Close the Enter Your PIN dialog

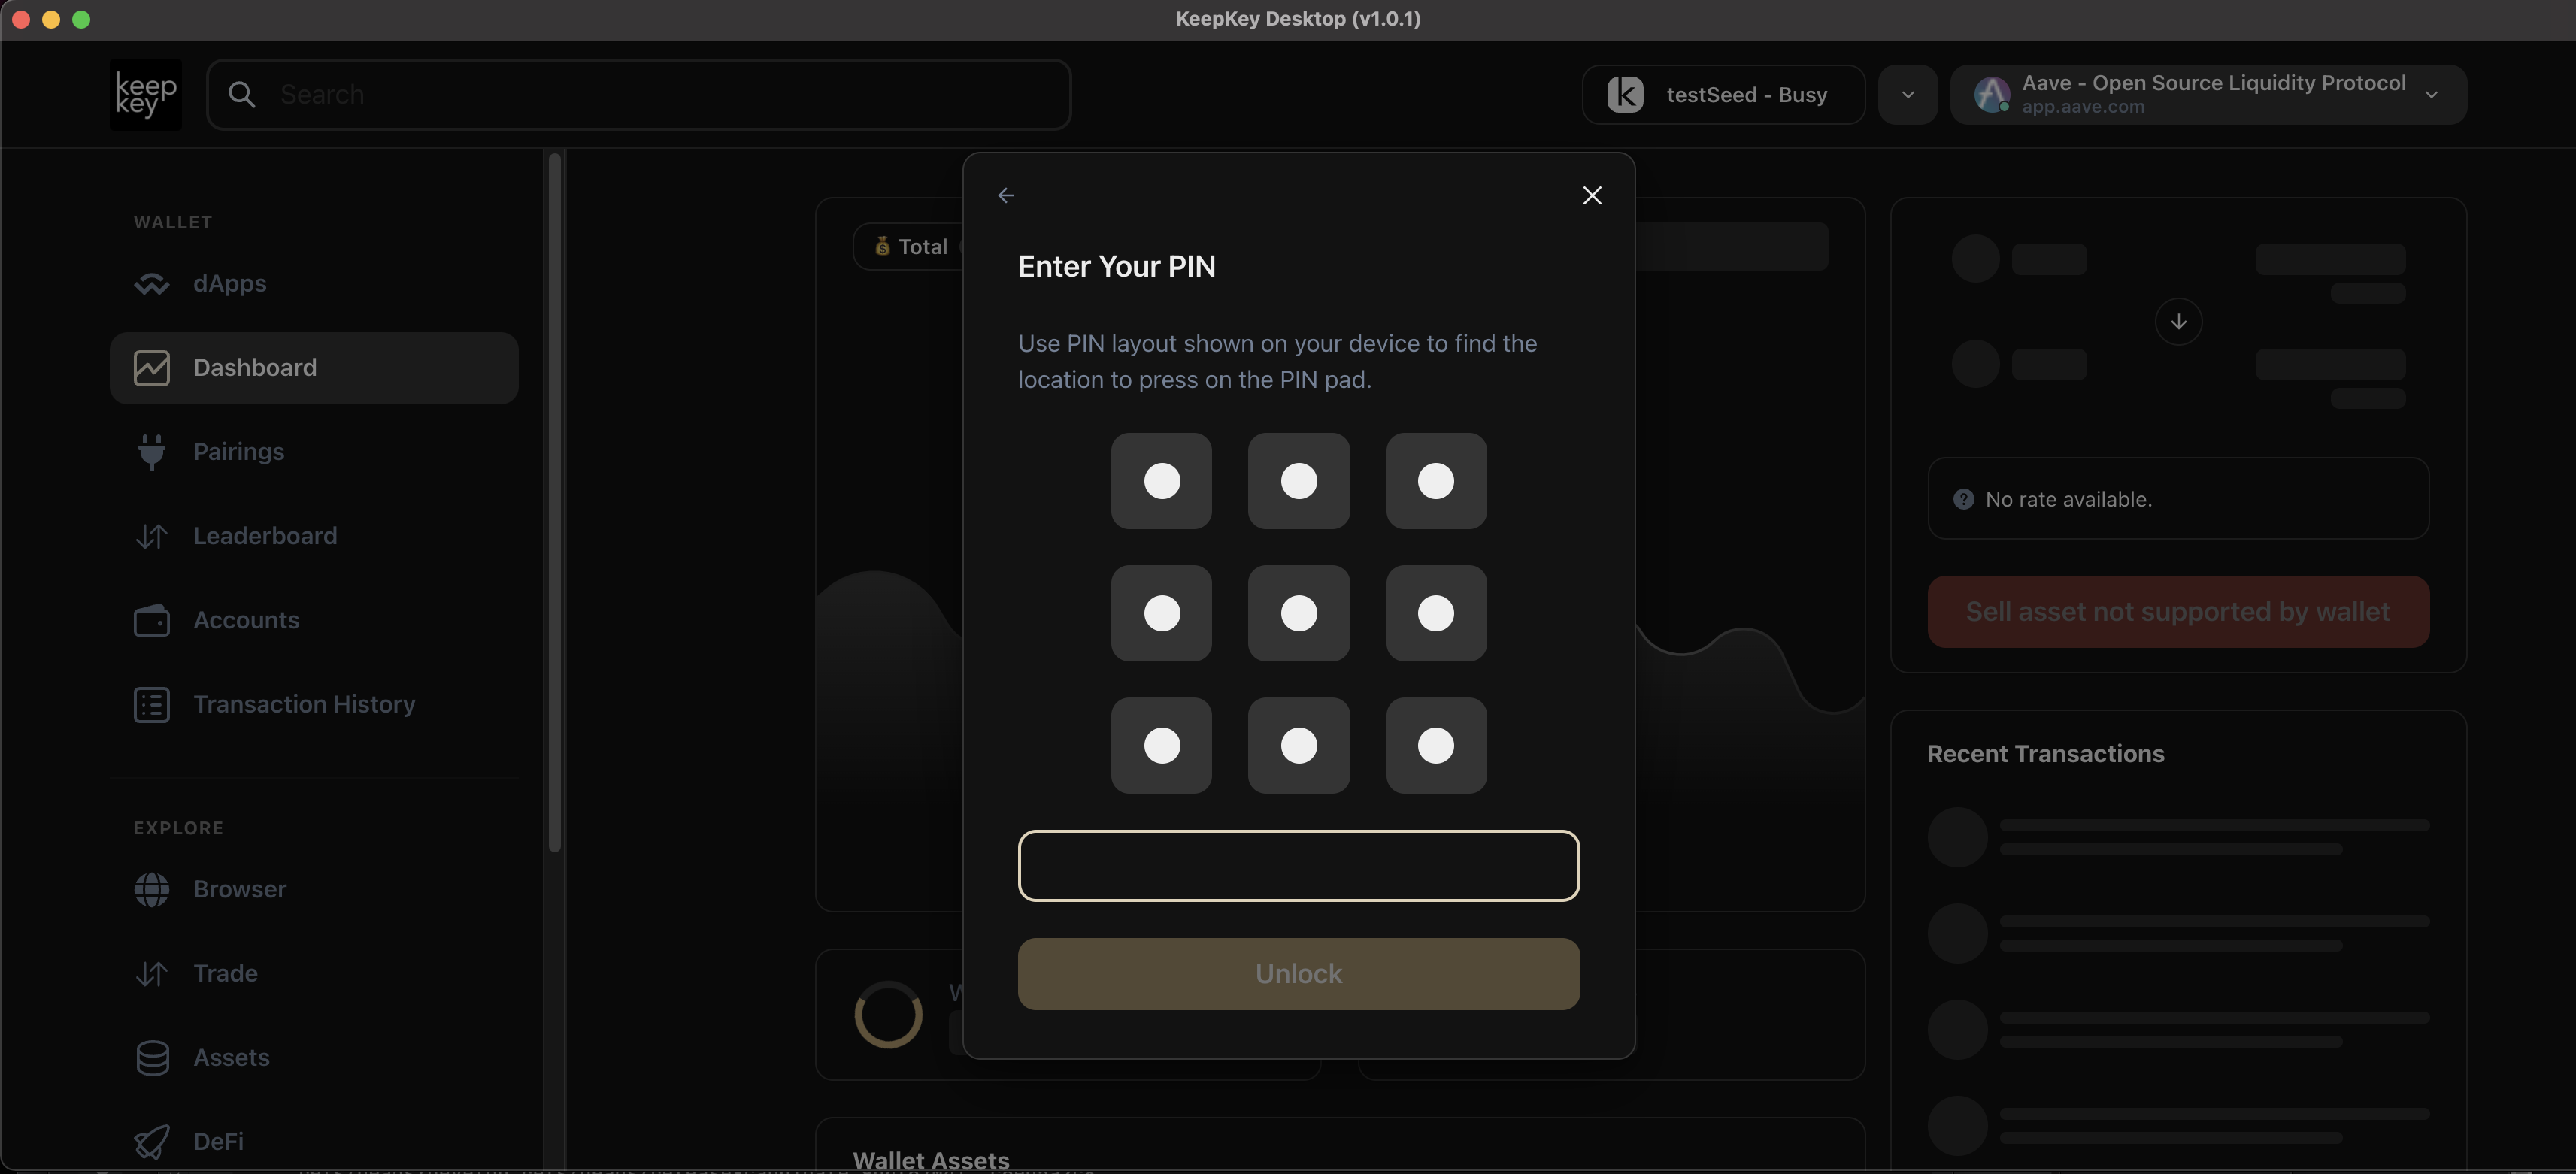coord(1592,195)
